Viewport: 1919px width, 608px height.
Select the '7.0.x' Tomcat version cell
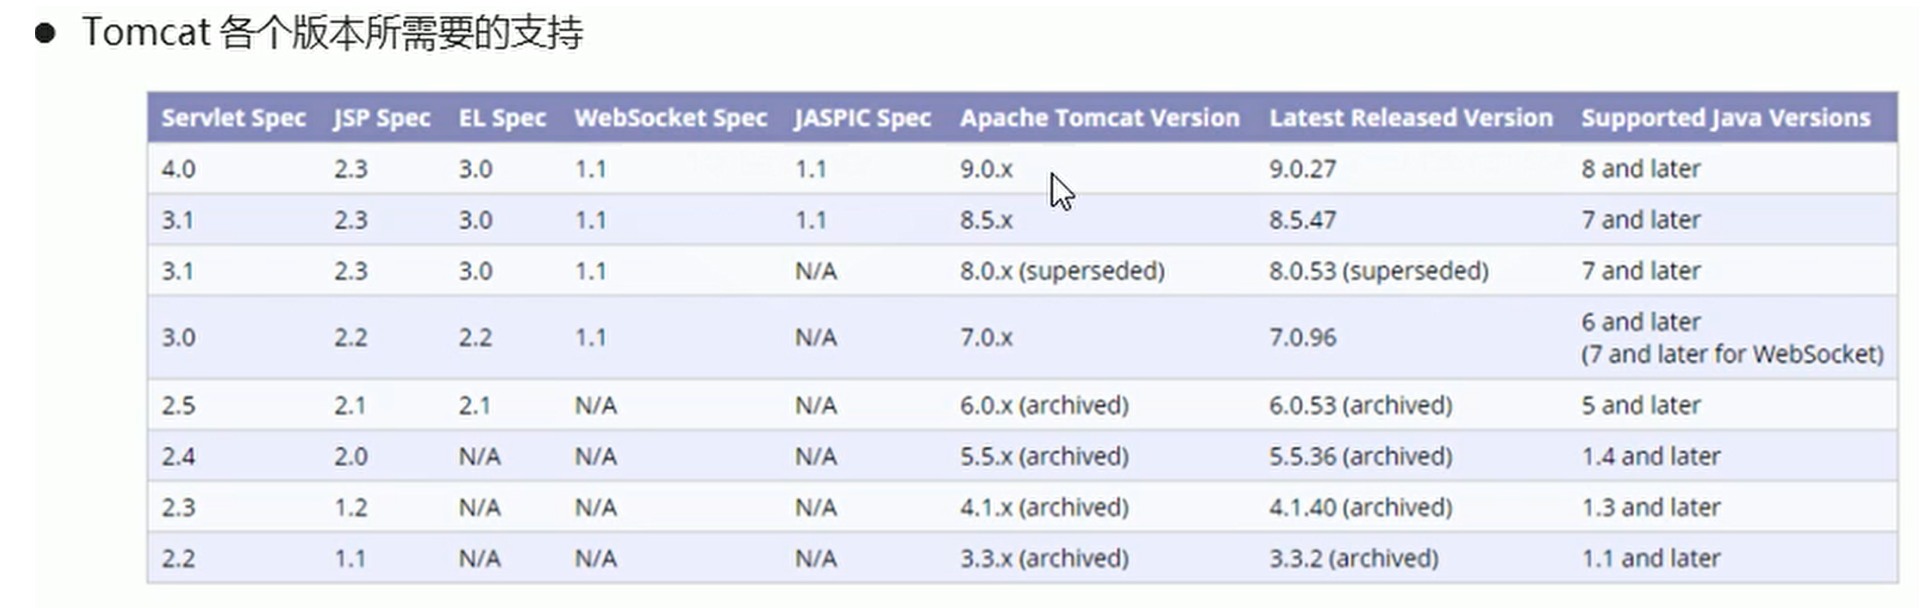(x=986, y=338)
